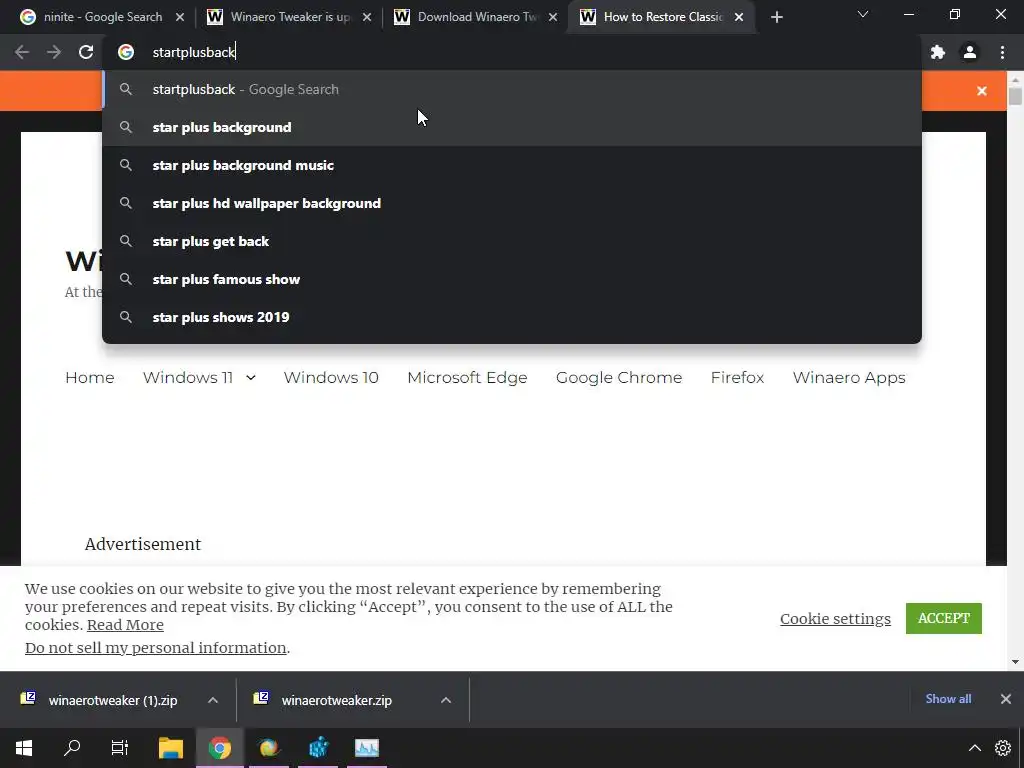
Task: Dismiss the orange banner with X
Action: pyautogui.click(x=982, y=91)
